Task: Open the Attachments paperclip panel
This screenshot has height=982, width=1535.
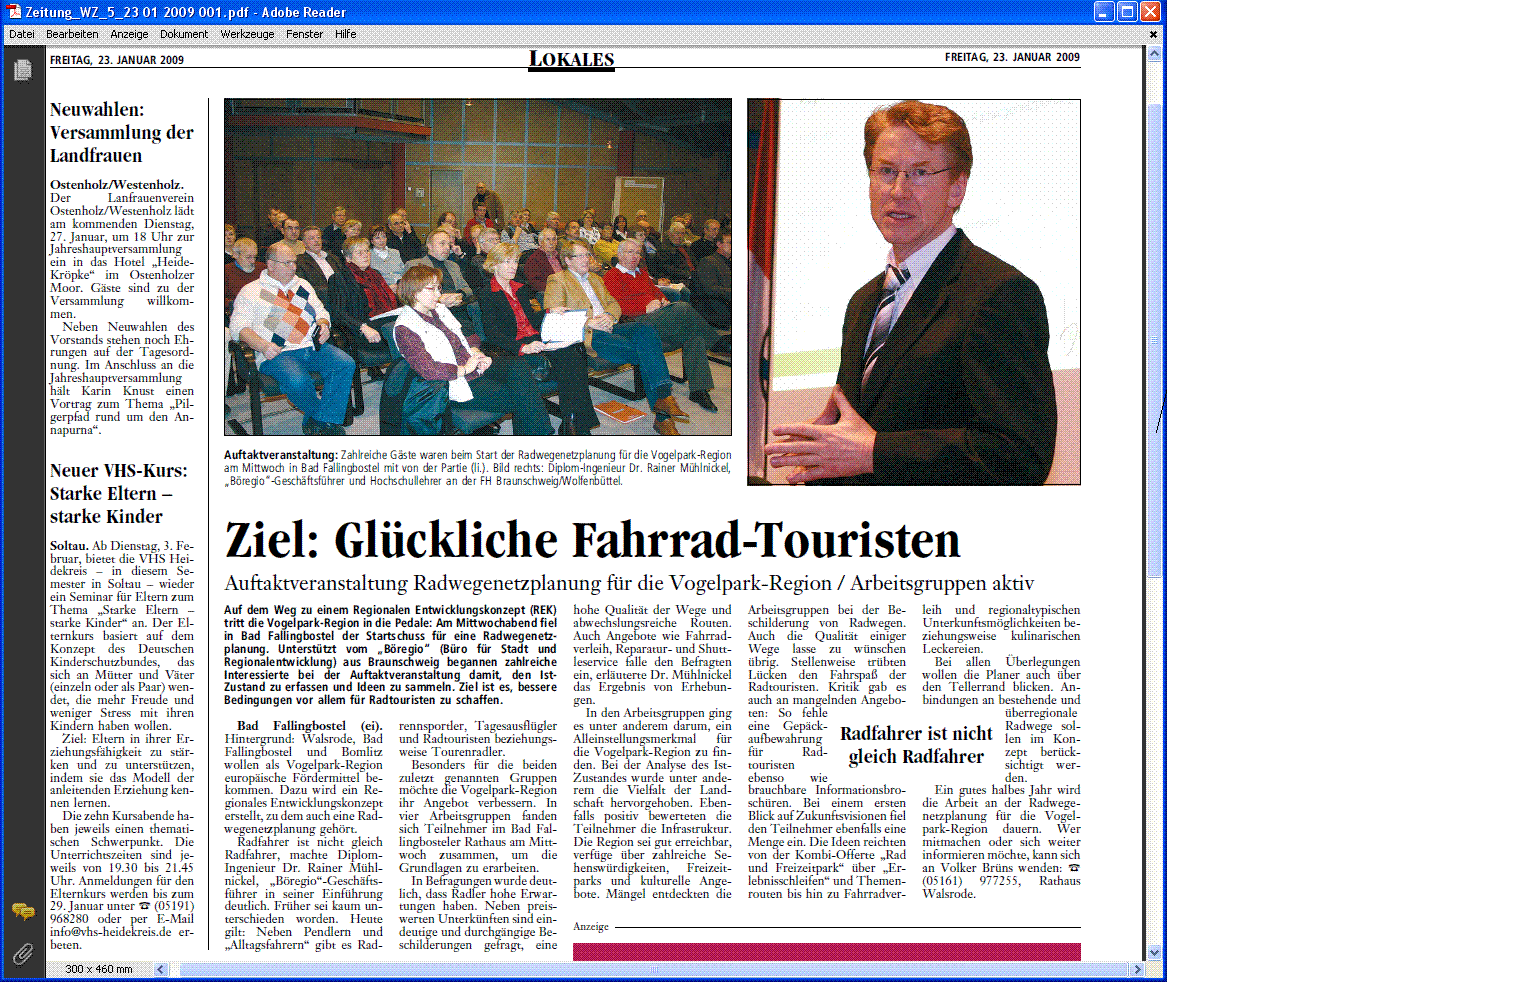Action: [x=22, y=953]
